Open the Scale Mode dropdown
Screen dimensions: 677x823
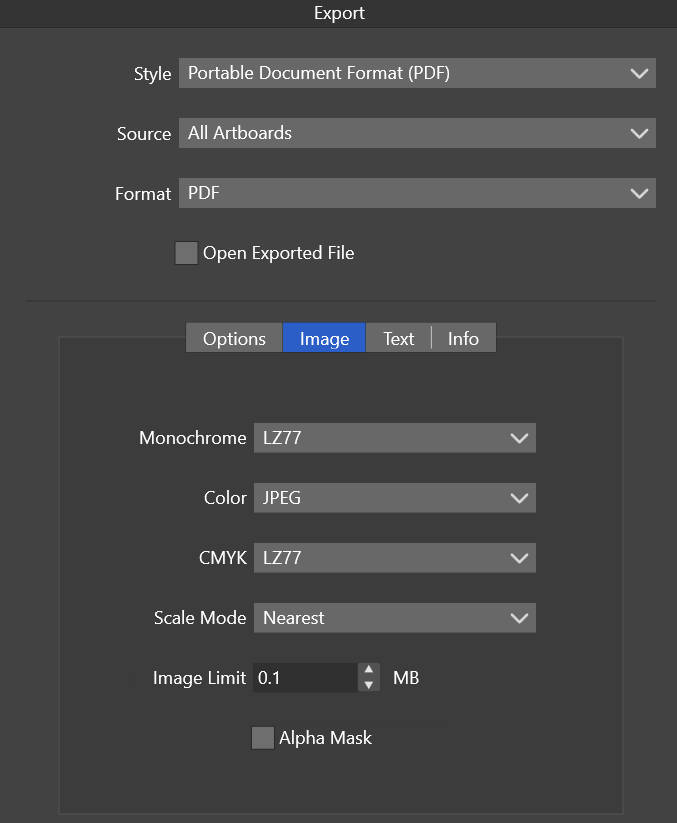click(395, 617)
